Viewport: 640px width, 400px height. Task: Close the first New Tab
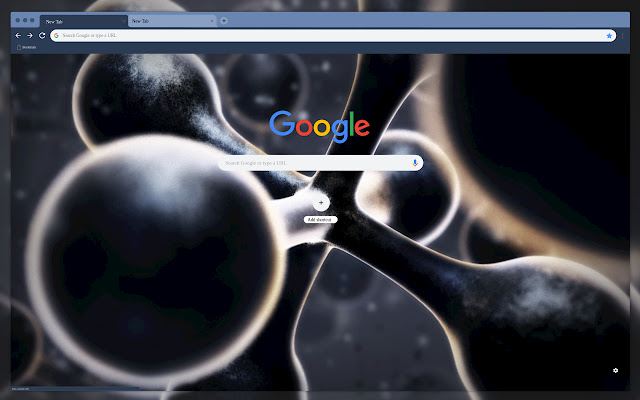(x=124, y=21)
